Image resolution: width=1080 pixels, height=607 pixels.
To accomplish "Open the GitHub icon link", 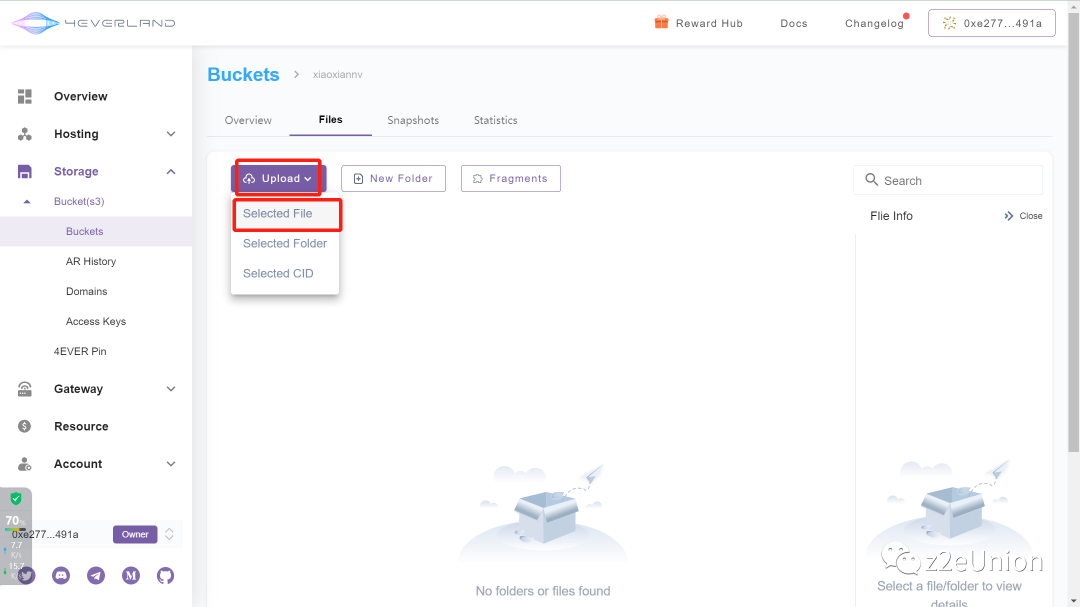I will [x=165, y=575].
